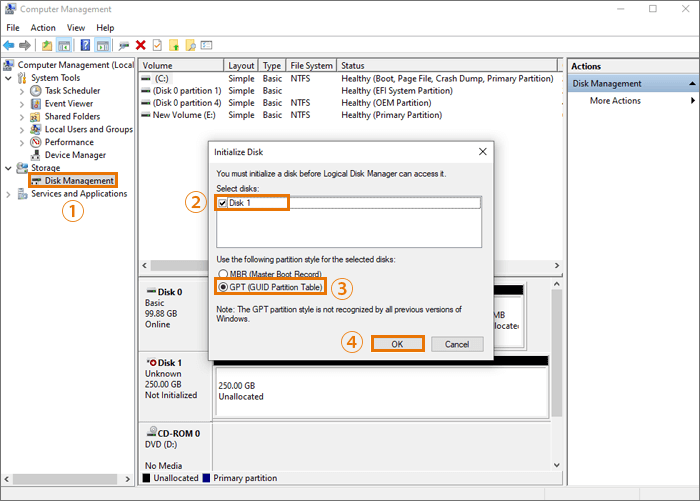This screenshot has width=700, height=501.
Task: Click the Local Users and Groups icon
Action: pyautogui.click(x=36, y=129)
